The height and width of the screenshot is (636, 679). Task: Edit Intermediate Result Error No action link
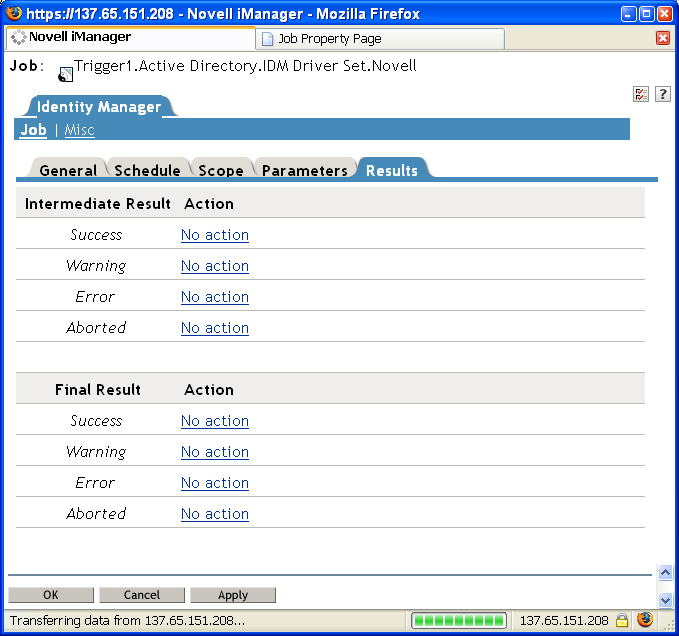tap(215, 297)
